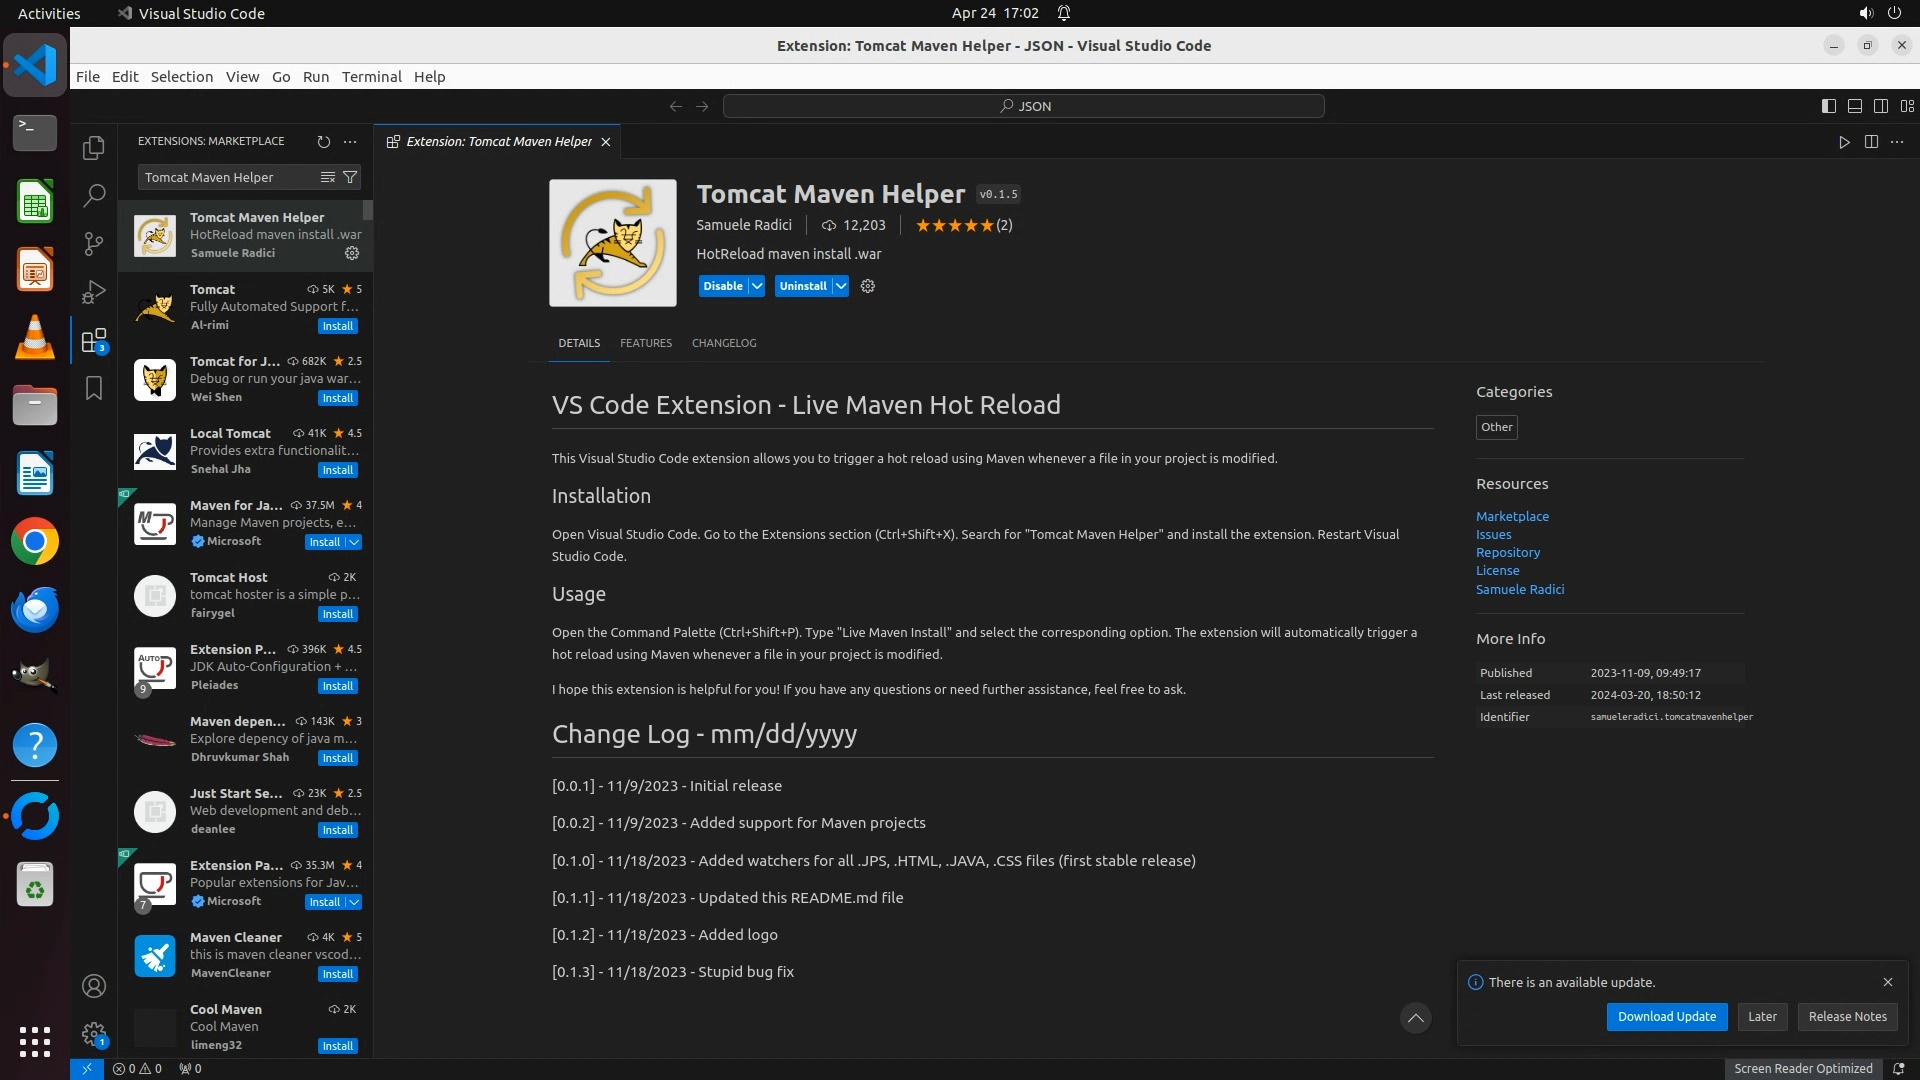Image resolution: width=1920 pixels, height=1080 pixels.
Task: Toggle primary side bar visibility
Action: click(x=1828, y=106)
